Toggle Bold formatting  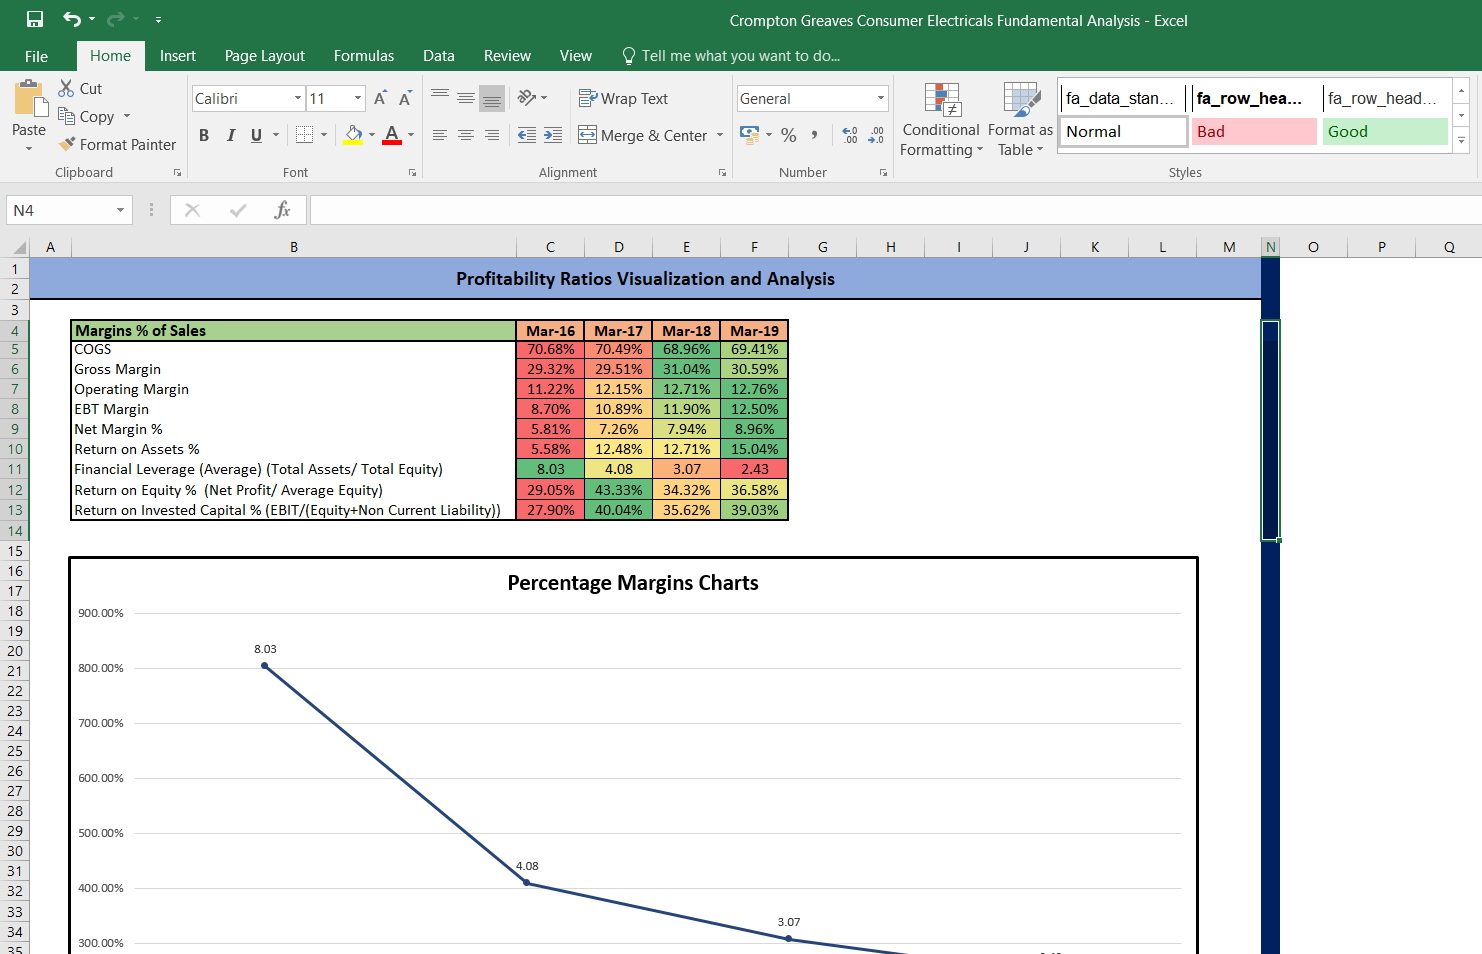pos(204,135)
